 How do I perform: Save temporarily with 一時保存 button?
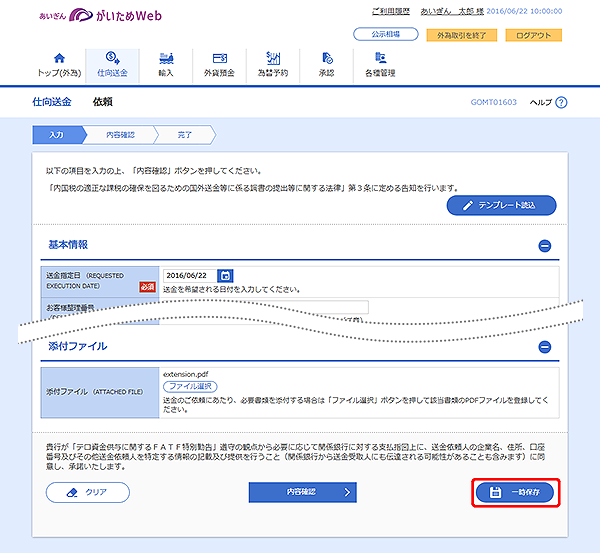[x=515, y=492]
